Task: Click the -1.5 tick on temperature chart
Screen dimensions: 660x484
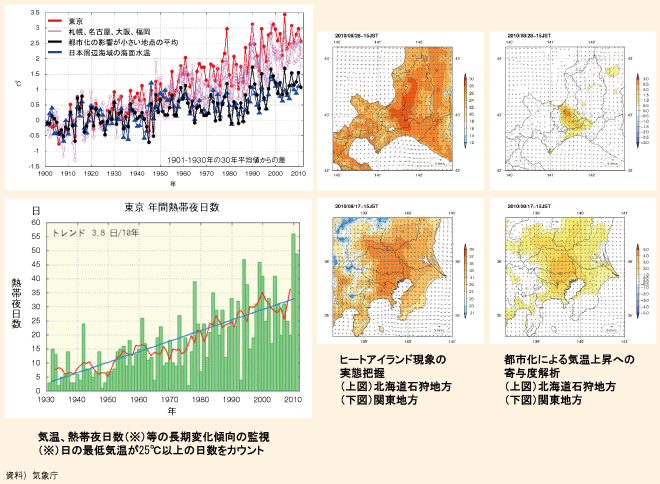Action: point(35,167)
